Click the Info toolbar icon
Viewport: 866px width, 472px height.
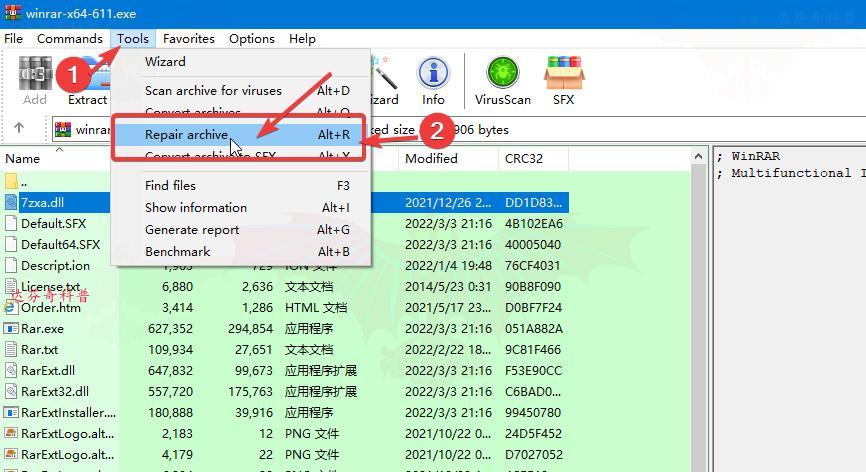pos(434,73)
